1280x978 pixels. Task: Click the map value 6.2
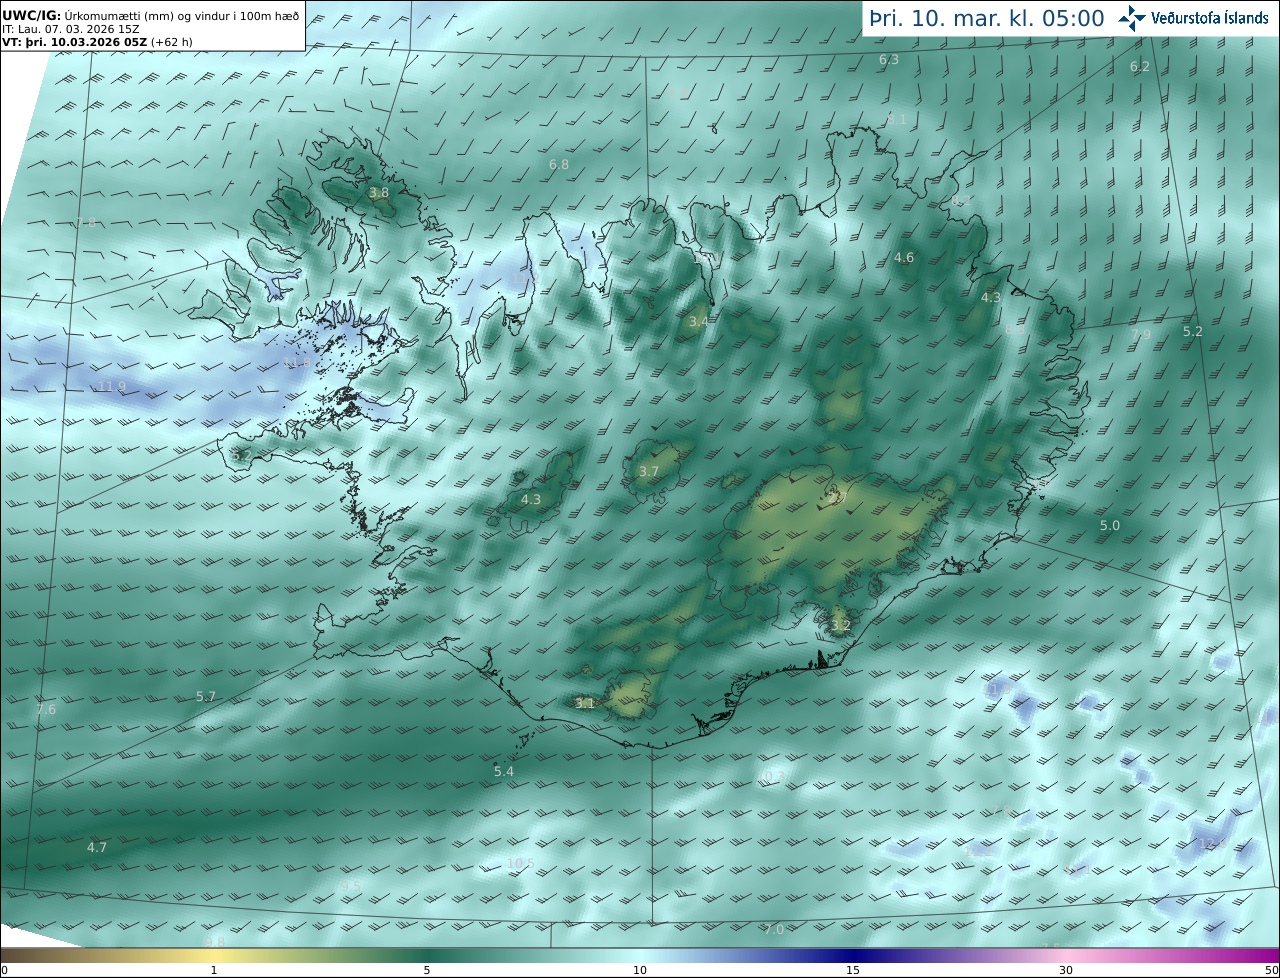(1140, 67)
